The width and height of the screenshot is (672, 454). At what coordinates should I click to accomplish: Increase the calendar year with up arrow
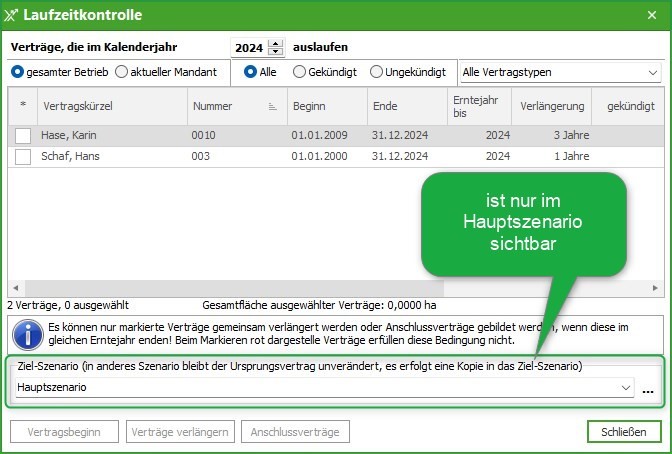tap(276, 43)
